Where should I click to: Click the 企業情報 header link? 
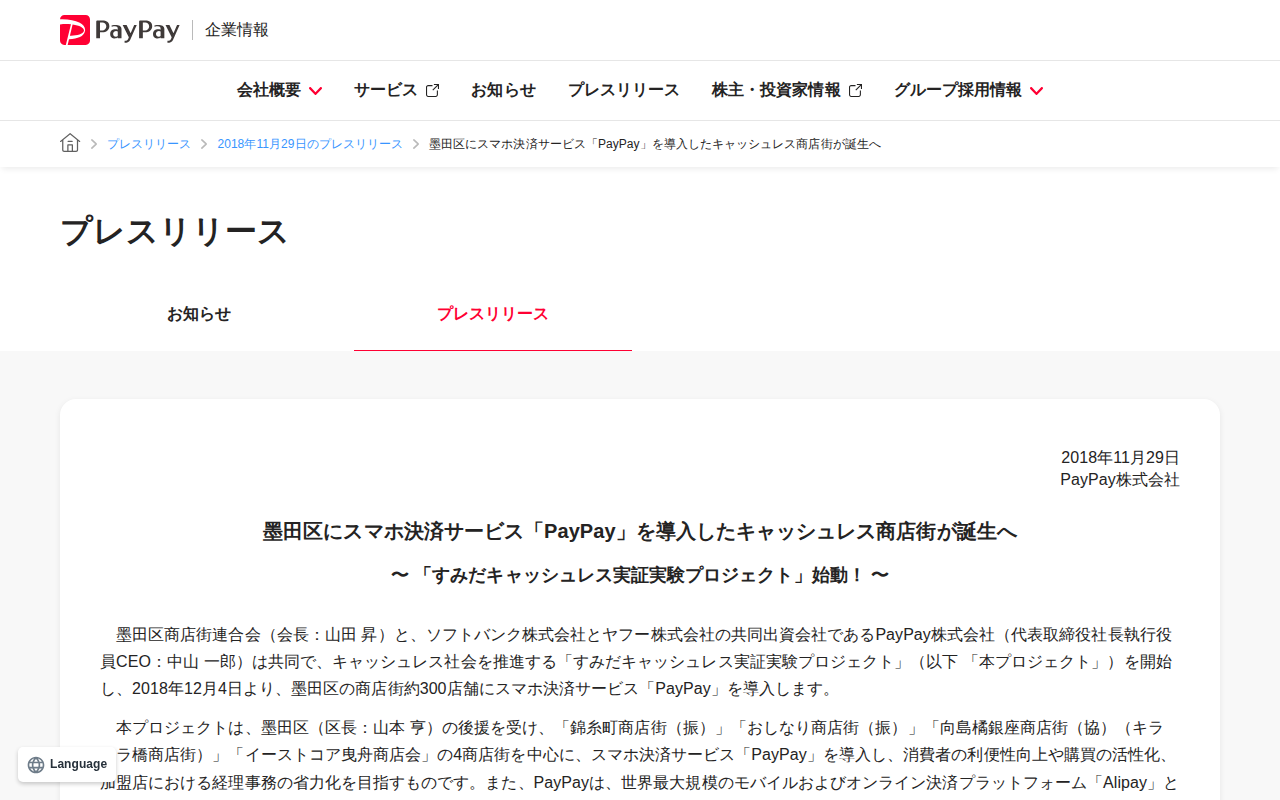pos(237,30)
